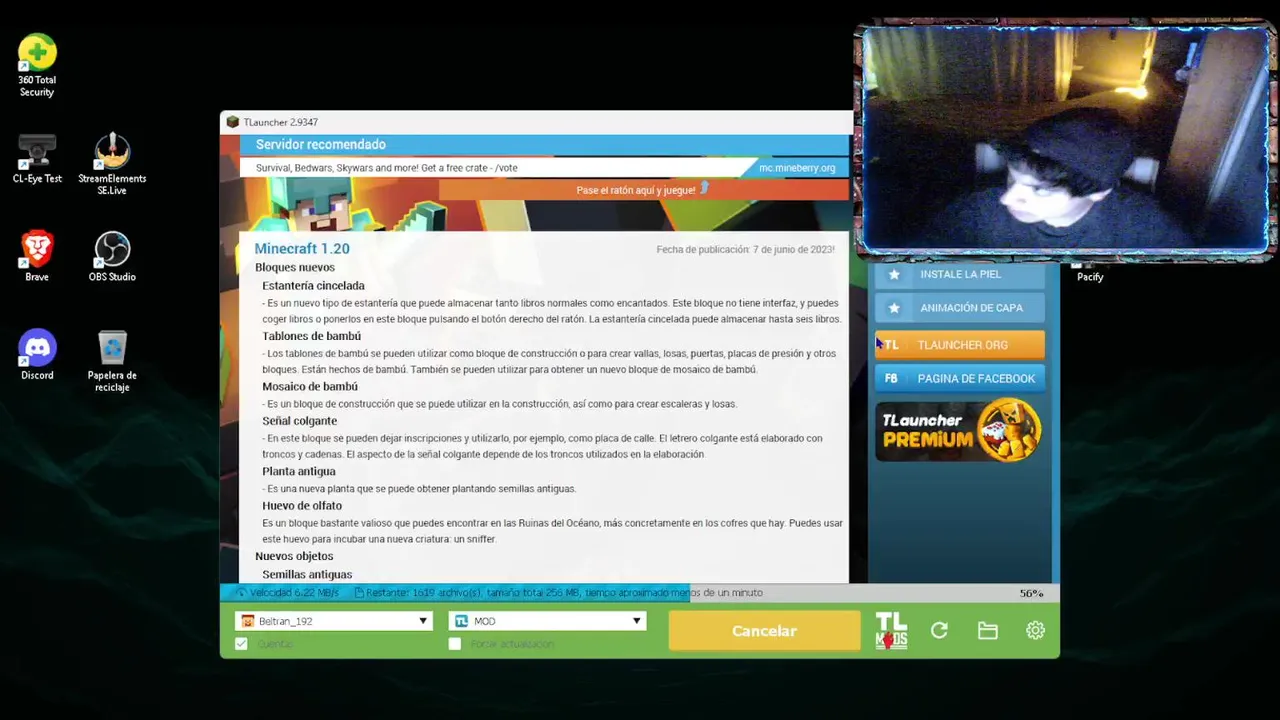Select the Brave browser desktop icon

37,257
